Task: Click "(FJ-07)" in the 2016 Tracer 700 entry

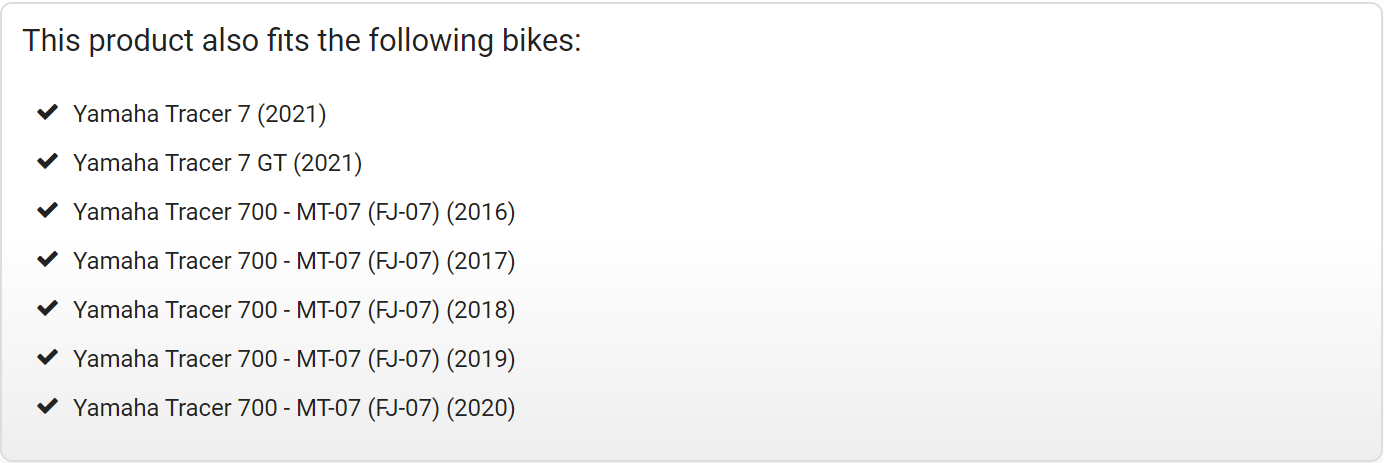Action: coord(403,212)
